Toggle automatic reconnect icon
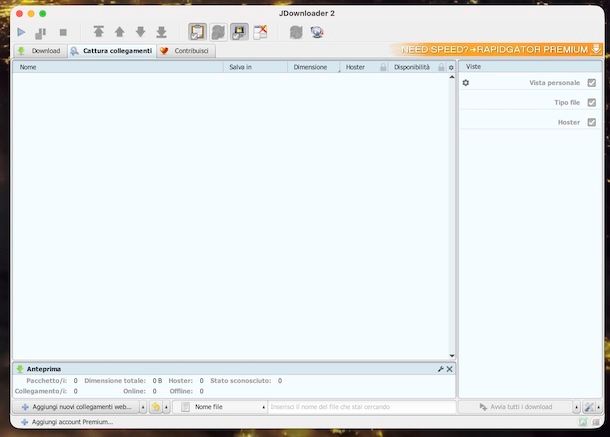 [x=218, y=32]
